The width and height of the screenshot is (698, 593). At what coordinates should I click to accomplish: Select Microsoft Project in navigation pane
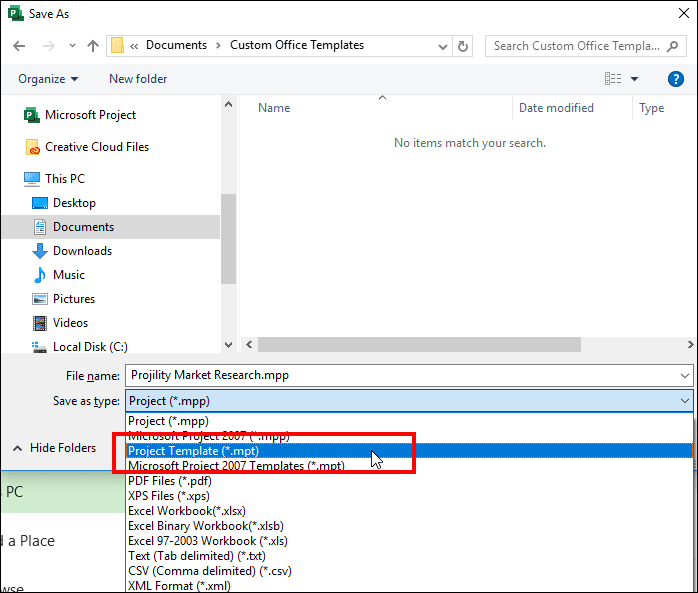[x=90, y=115]
